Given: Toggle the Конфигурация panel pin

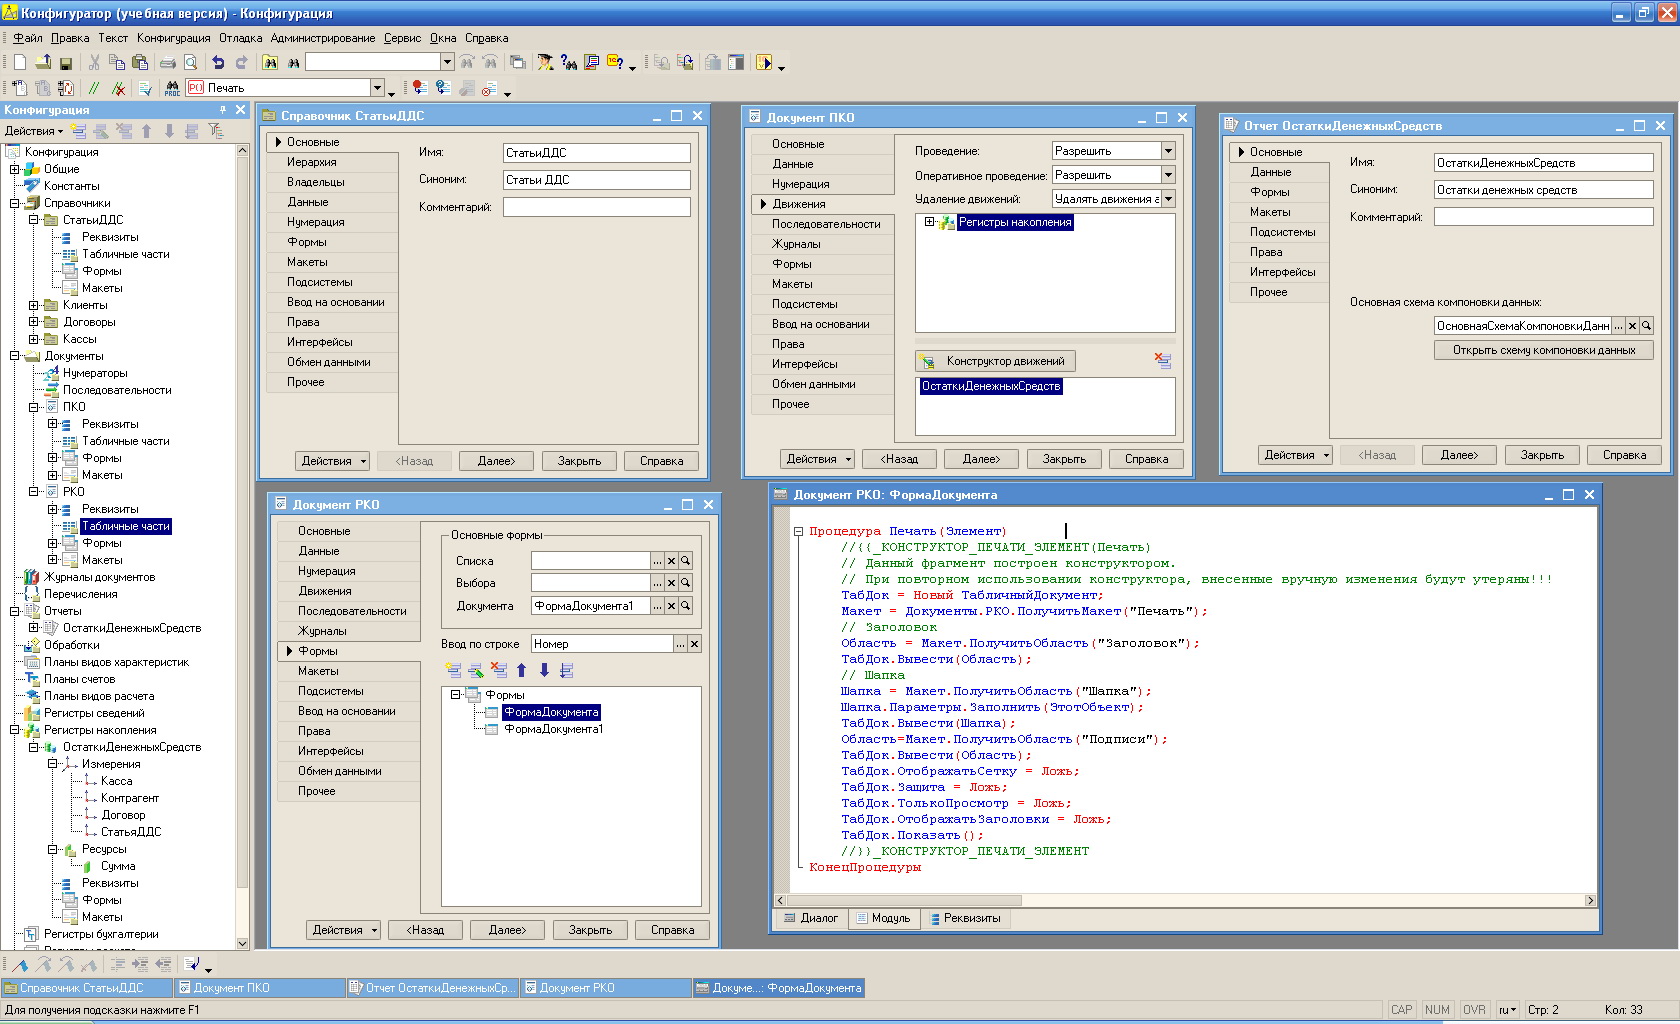Looking at the screenshot, I should pyautogui.click(x=222, y=110).
